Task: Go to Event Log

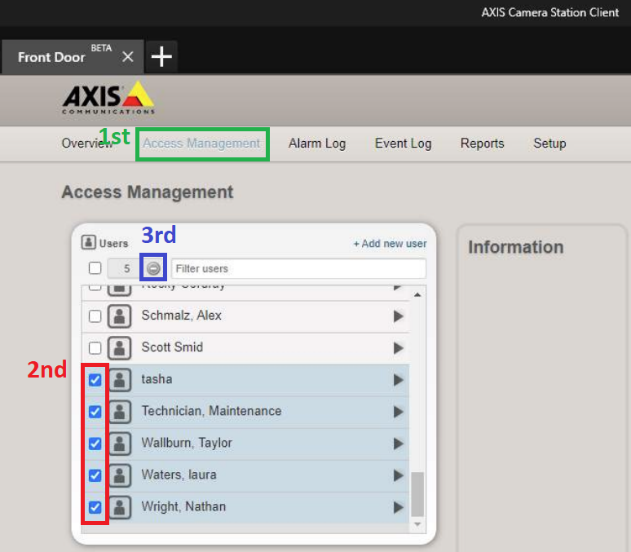Action: pyautogui.click(x=403, y=144)
